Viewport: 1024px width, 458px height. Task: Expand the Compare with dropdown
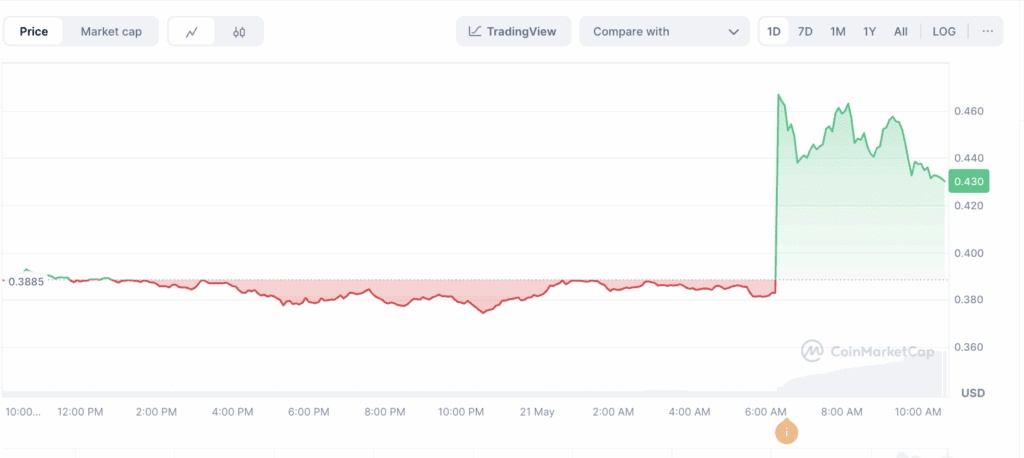coord(664,31)
